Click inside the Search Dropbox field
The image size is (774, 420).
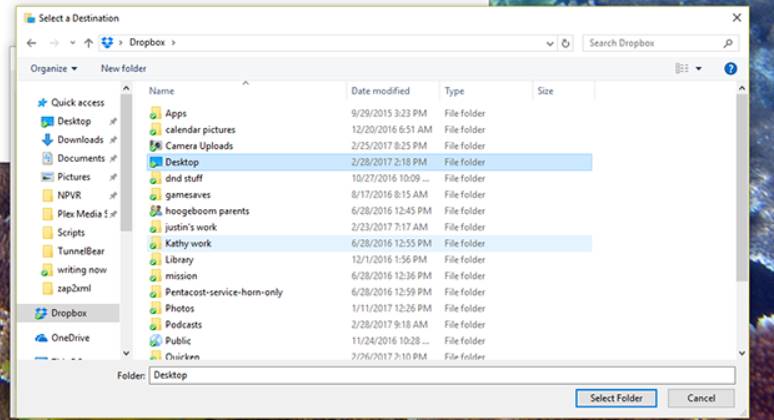click(x=655, y=43)
